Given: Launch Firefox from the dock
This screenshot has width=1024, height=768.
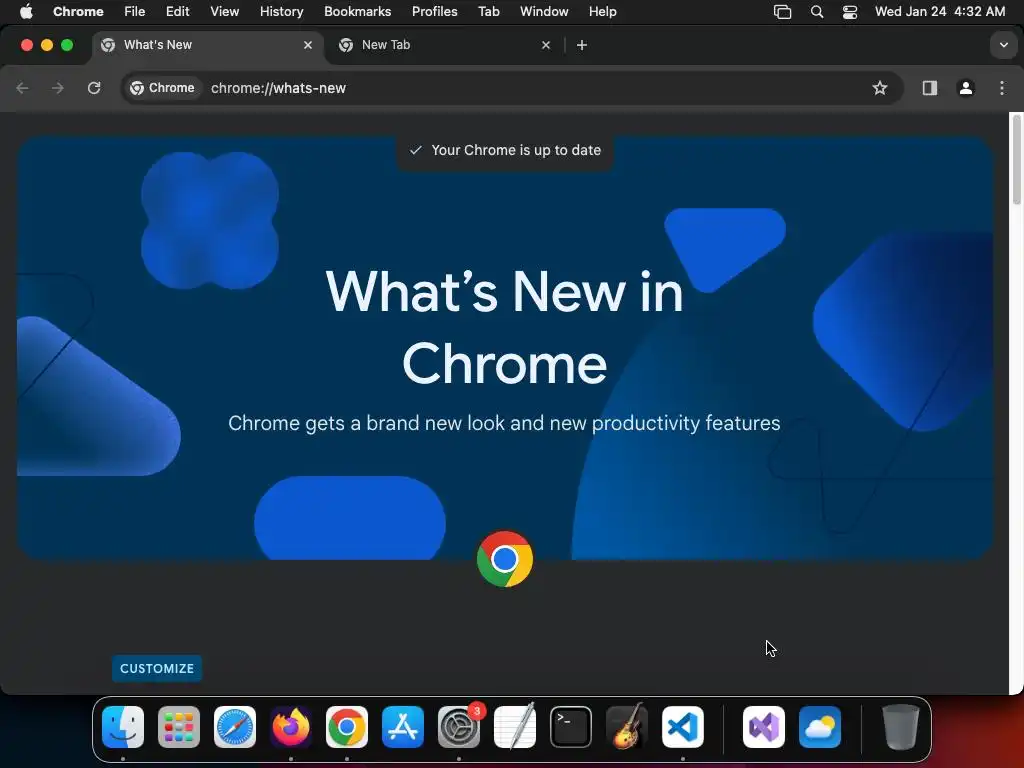Looking at the screenshot, I should (291, 727).
